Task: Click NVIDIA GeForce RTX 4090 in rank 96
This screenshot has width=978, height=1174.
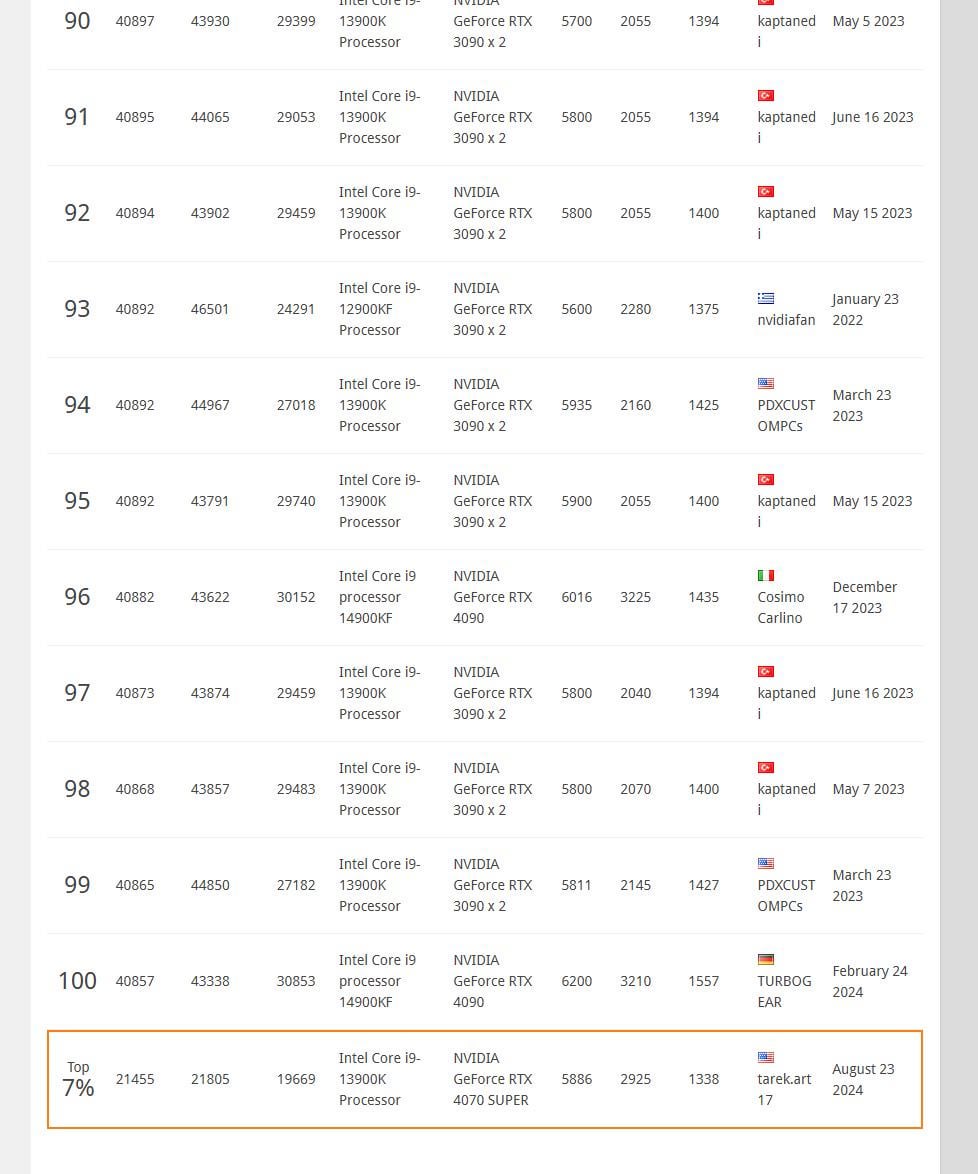Action: pyautogui.click(x=493, y=597)
